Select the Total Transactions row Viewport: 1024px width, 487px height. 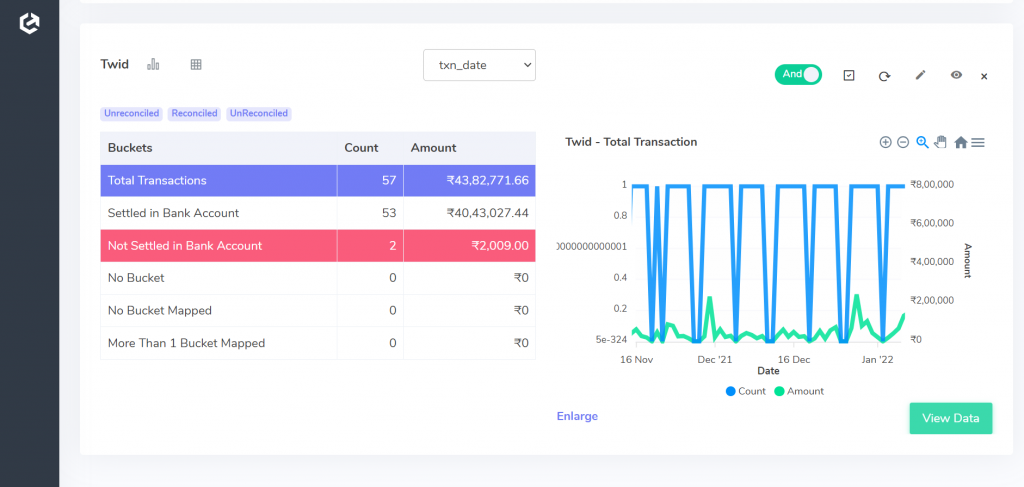pos(318,180)
